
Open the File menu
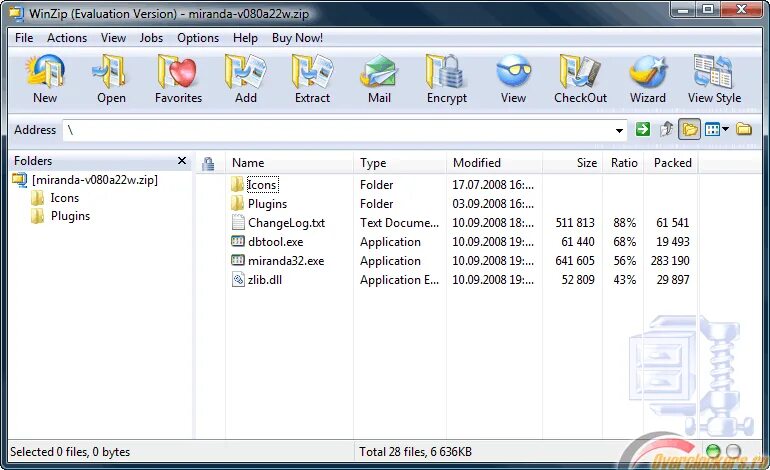click(x=24, y=38)
